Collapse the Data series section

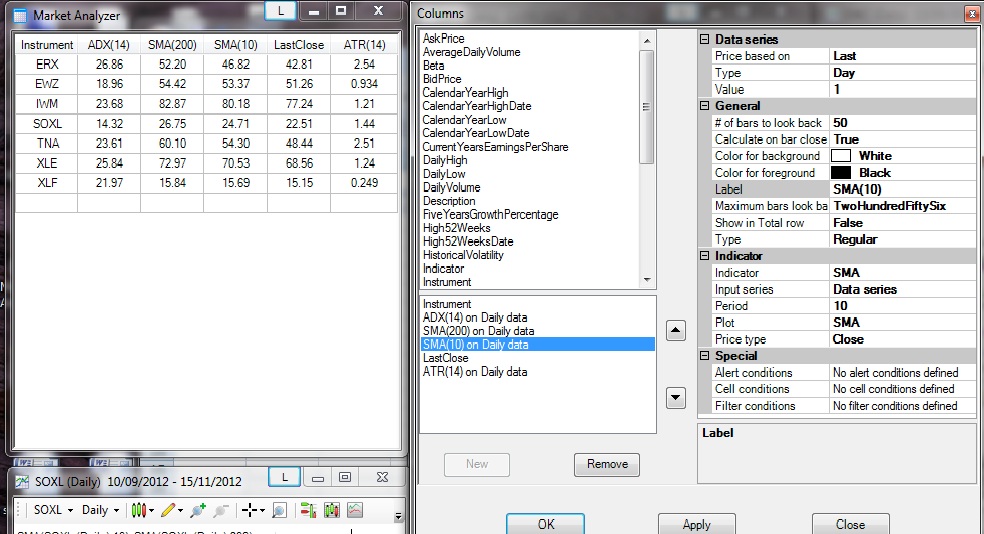click(x=705, y=39)
